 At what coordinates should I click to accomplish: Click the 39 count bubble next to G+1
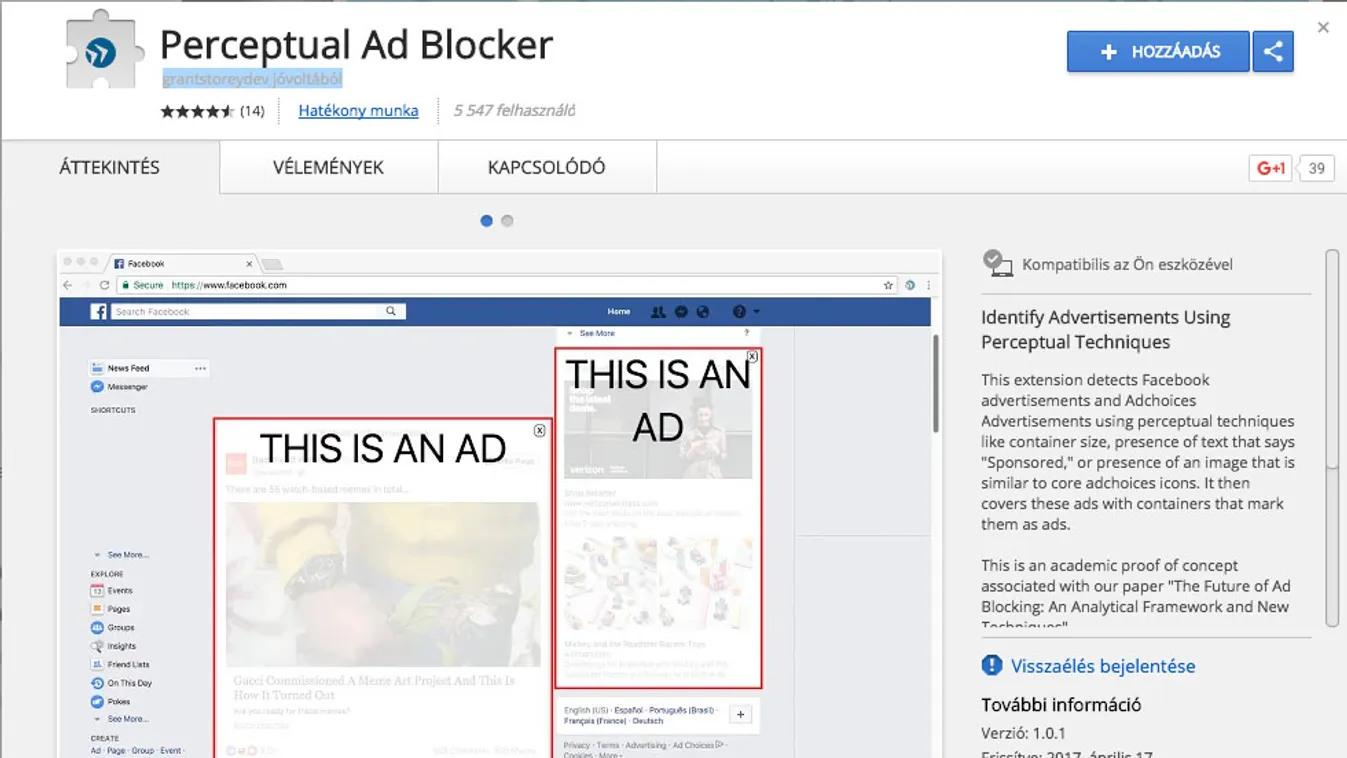coord(1316,168)
